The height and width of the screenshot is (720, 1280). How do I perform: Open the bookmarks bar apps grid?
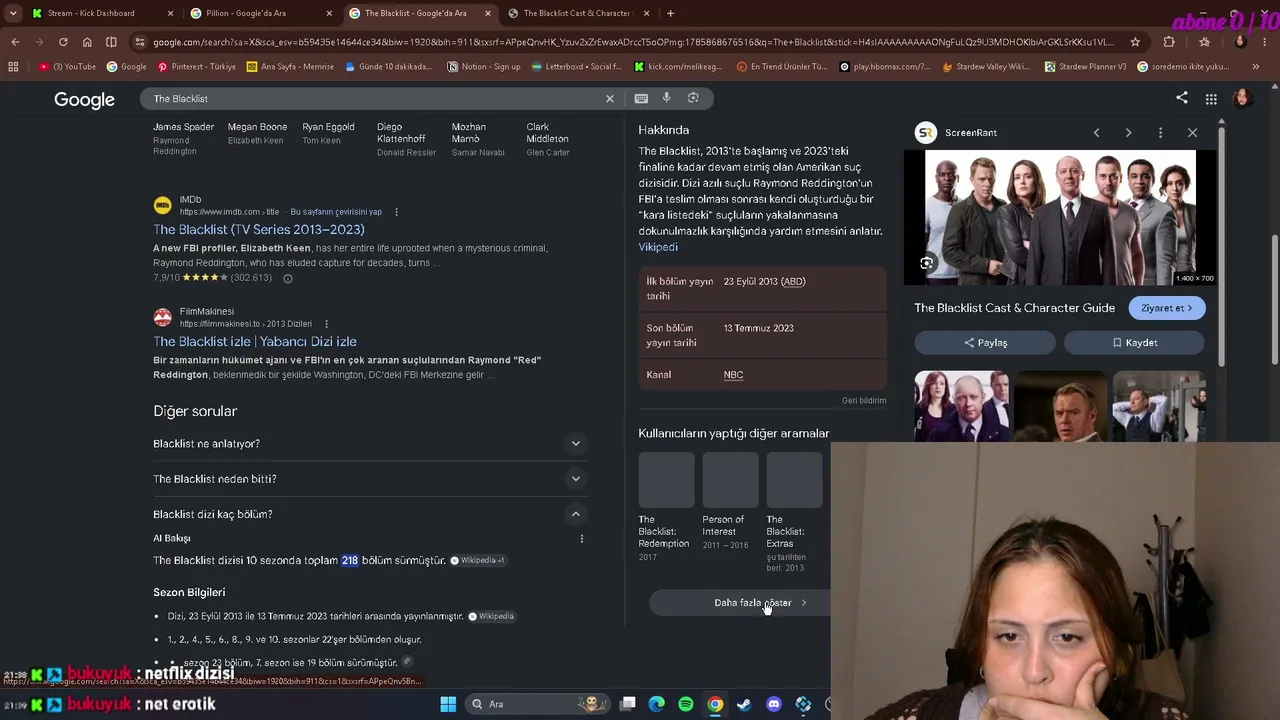click(13, 67)
